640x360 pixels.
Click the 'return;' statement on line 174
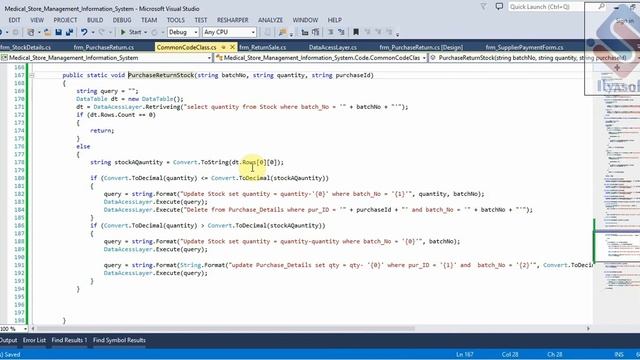(x=102, y=131)
